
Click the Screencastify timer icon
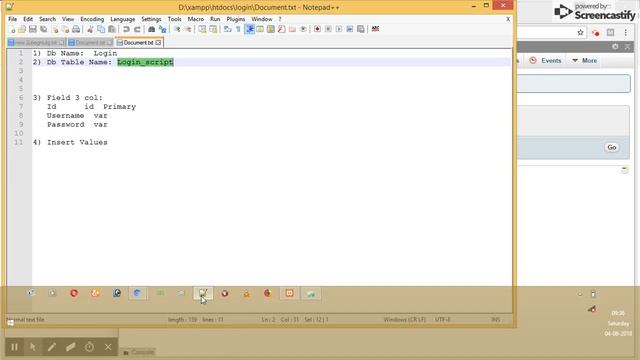[x=89, y=347]
